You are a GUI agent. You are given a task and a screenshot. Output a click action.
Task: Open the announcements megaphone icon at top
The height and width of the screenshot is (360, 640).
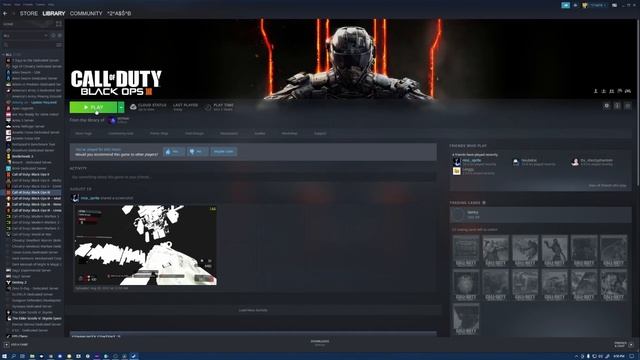click(565, 5)
